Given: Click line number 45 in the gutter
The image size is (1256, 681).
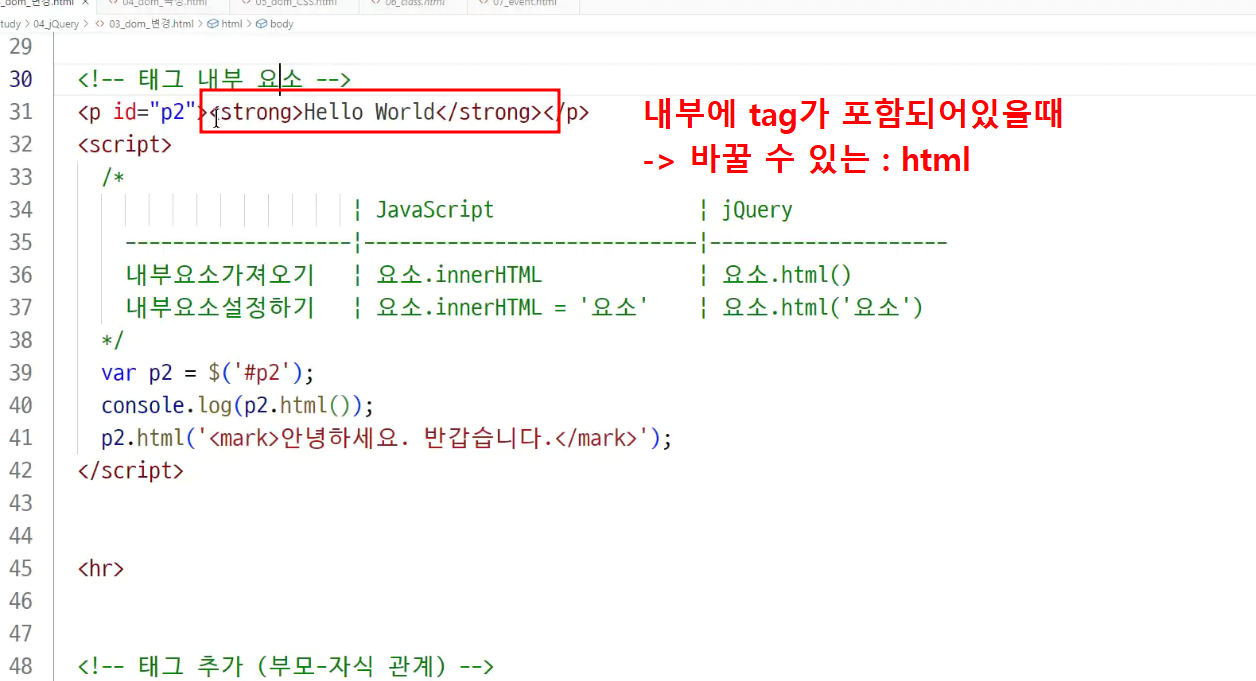Looking at the screenshot, I should point(21,569).
